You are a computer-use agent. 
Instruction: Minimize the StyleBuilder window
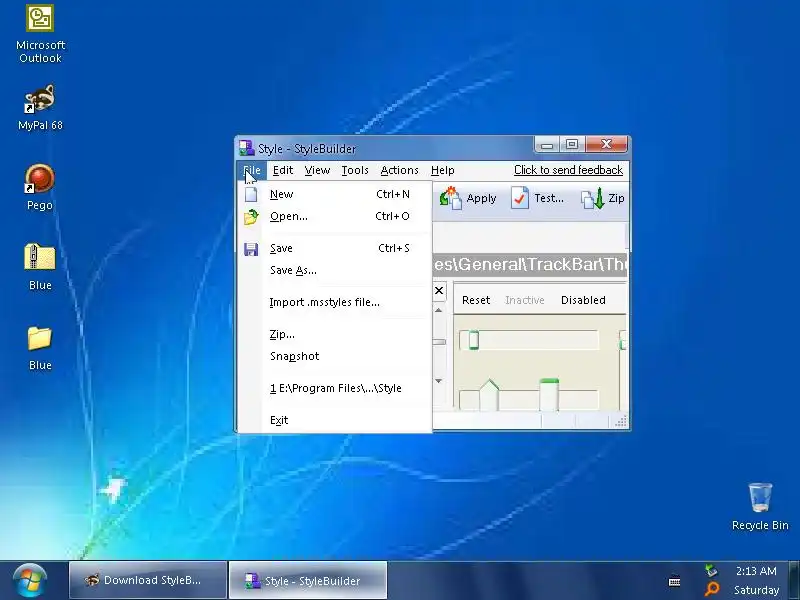coord(547,144)
